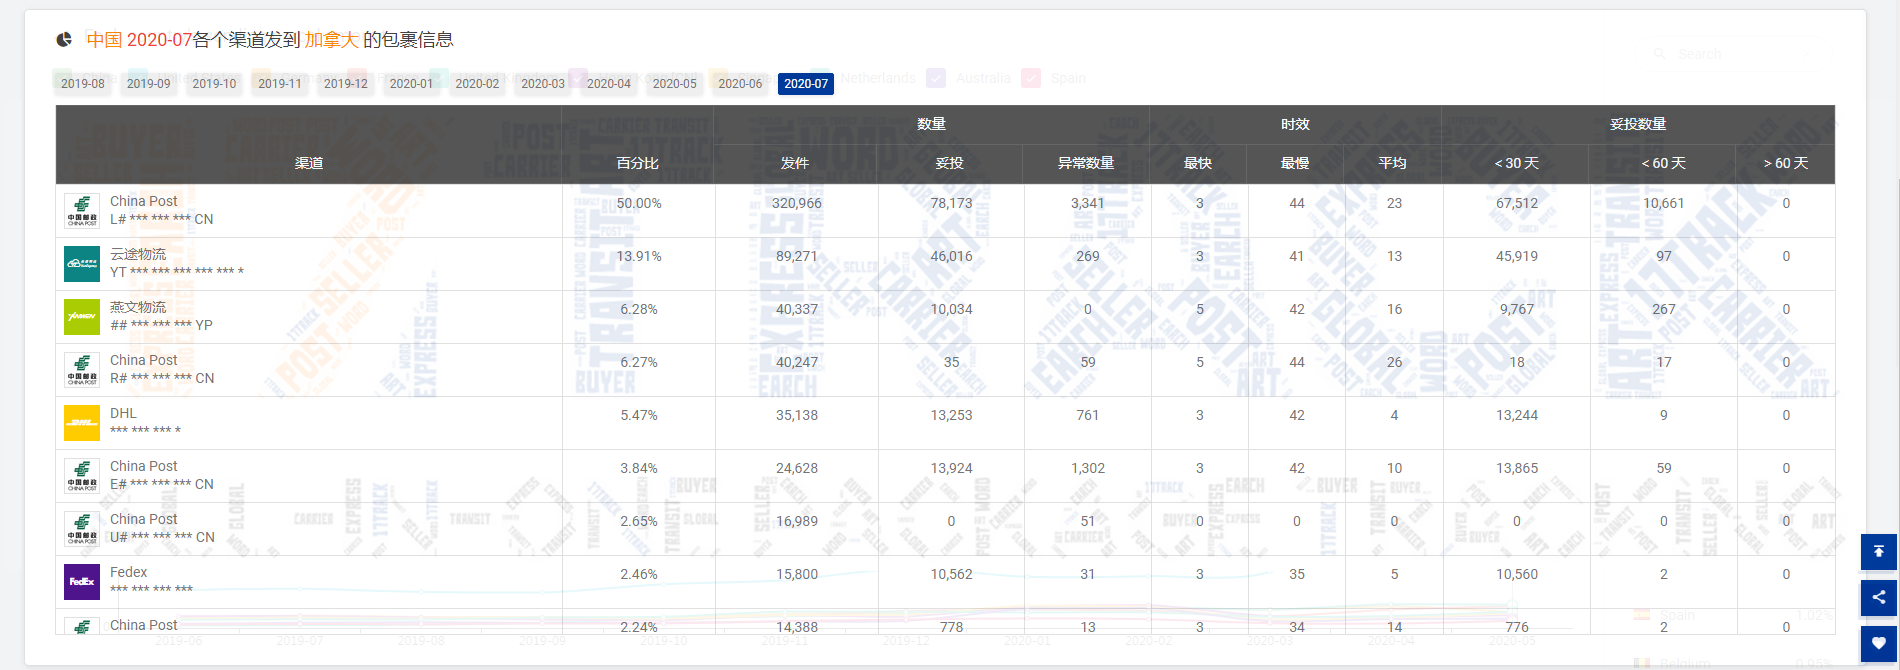Click the 13.91% percentage cell
This screenshot has width=1900, height=670.
coord(639,256)
